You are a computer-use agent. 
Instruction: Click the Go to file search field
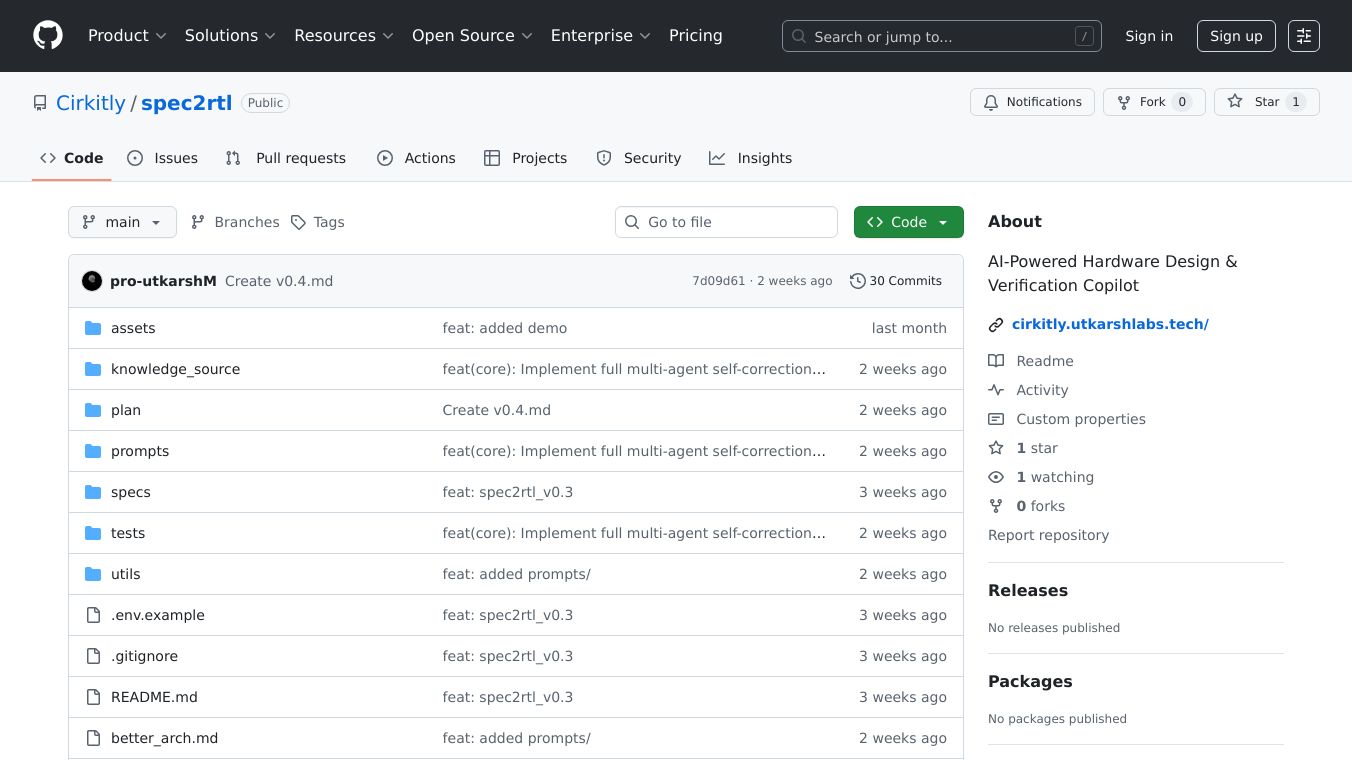coord(726,222)
